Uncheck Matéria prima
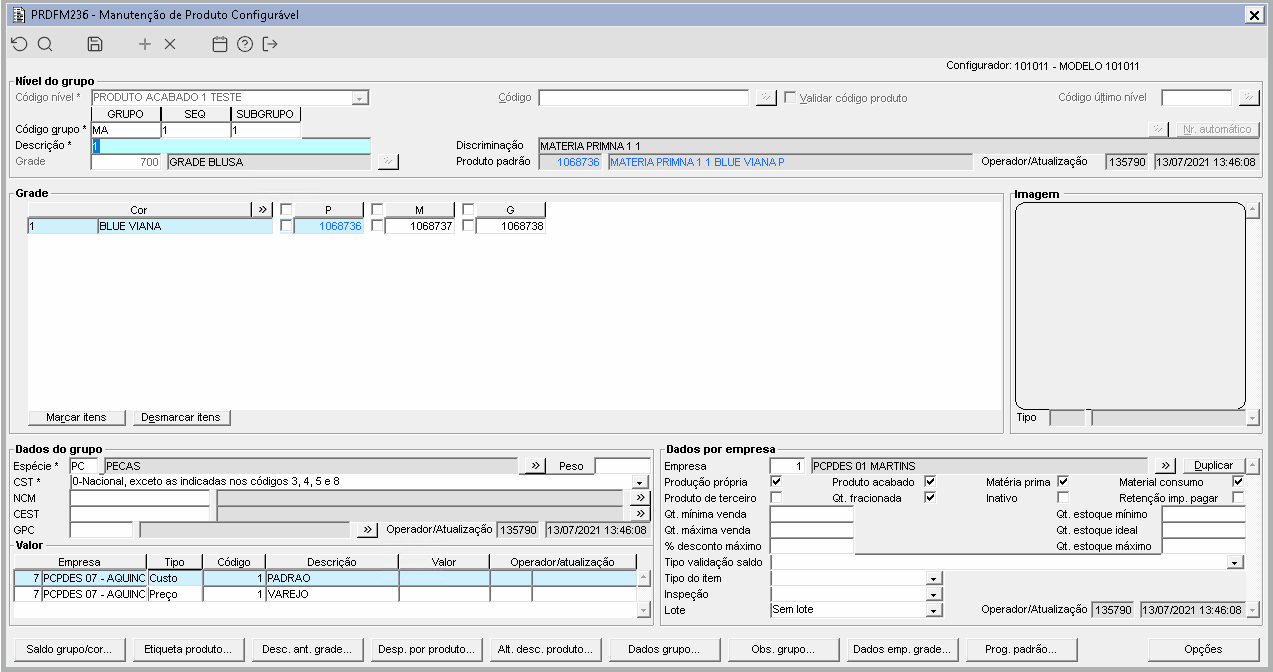The height and width of the screenshot is (672, 1273). pyautogui.click(x=1063, y=482)
